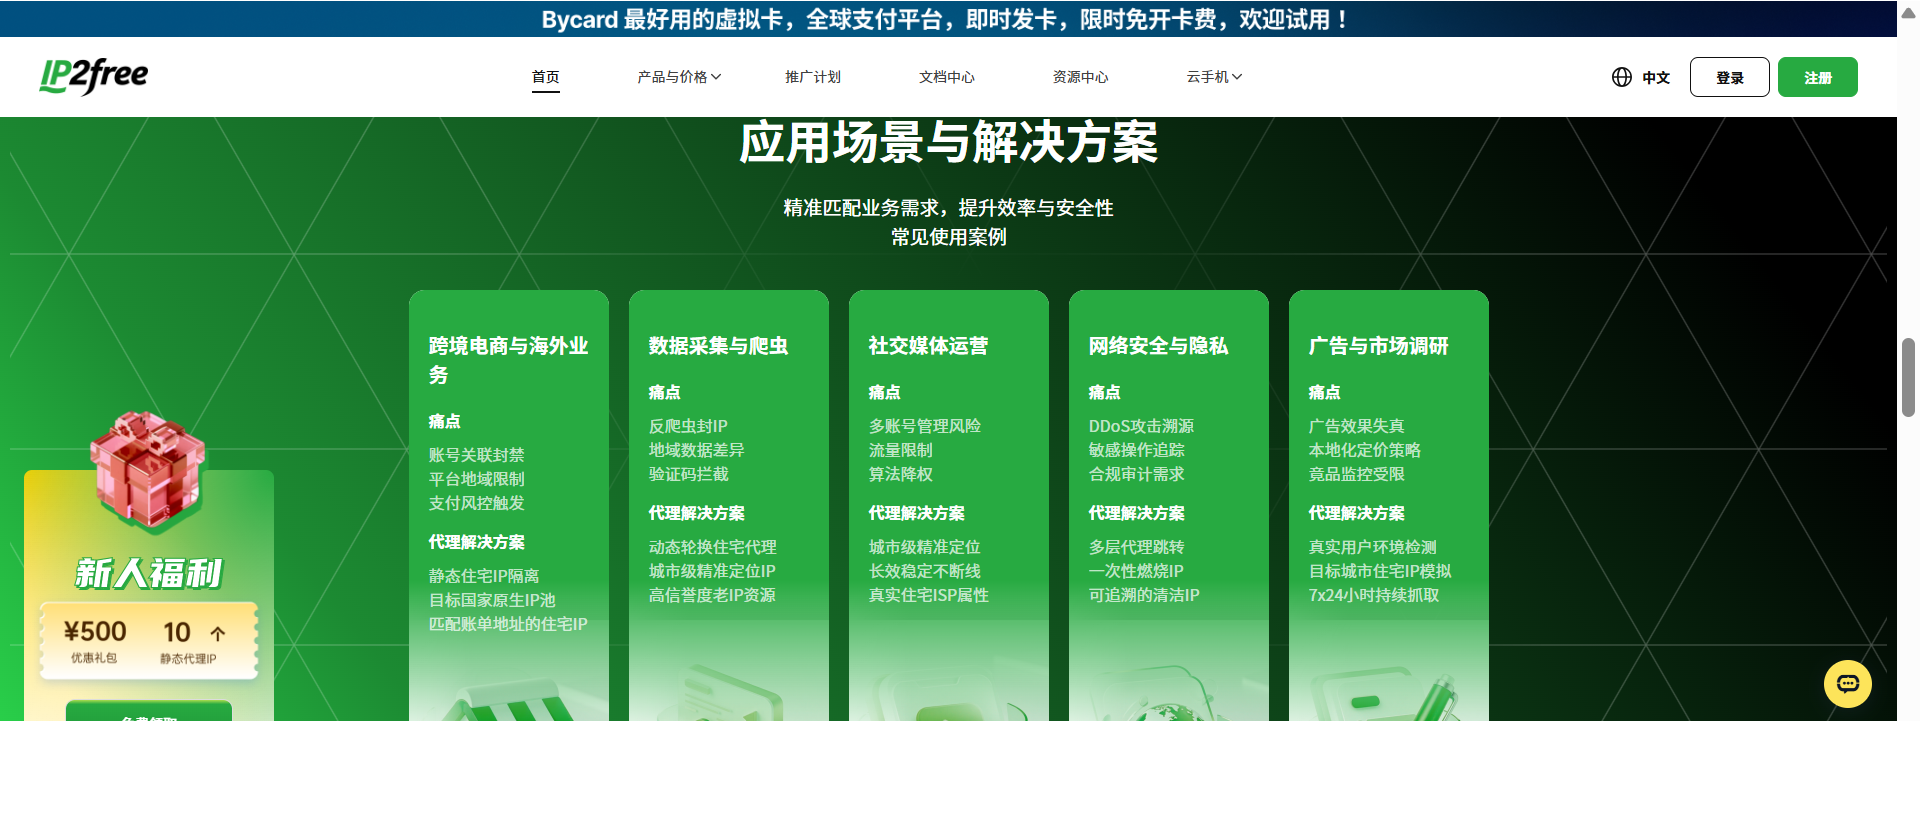This screenshot has height=827, width=1920.
Task: Click the page vertical scrollbar thumb
Action: pyautogui.click(x=1908, y=377)
